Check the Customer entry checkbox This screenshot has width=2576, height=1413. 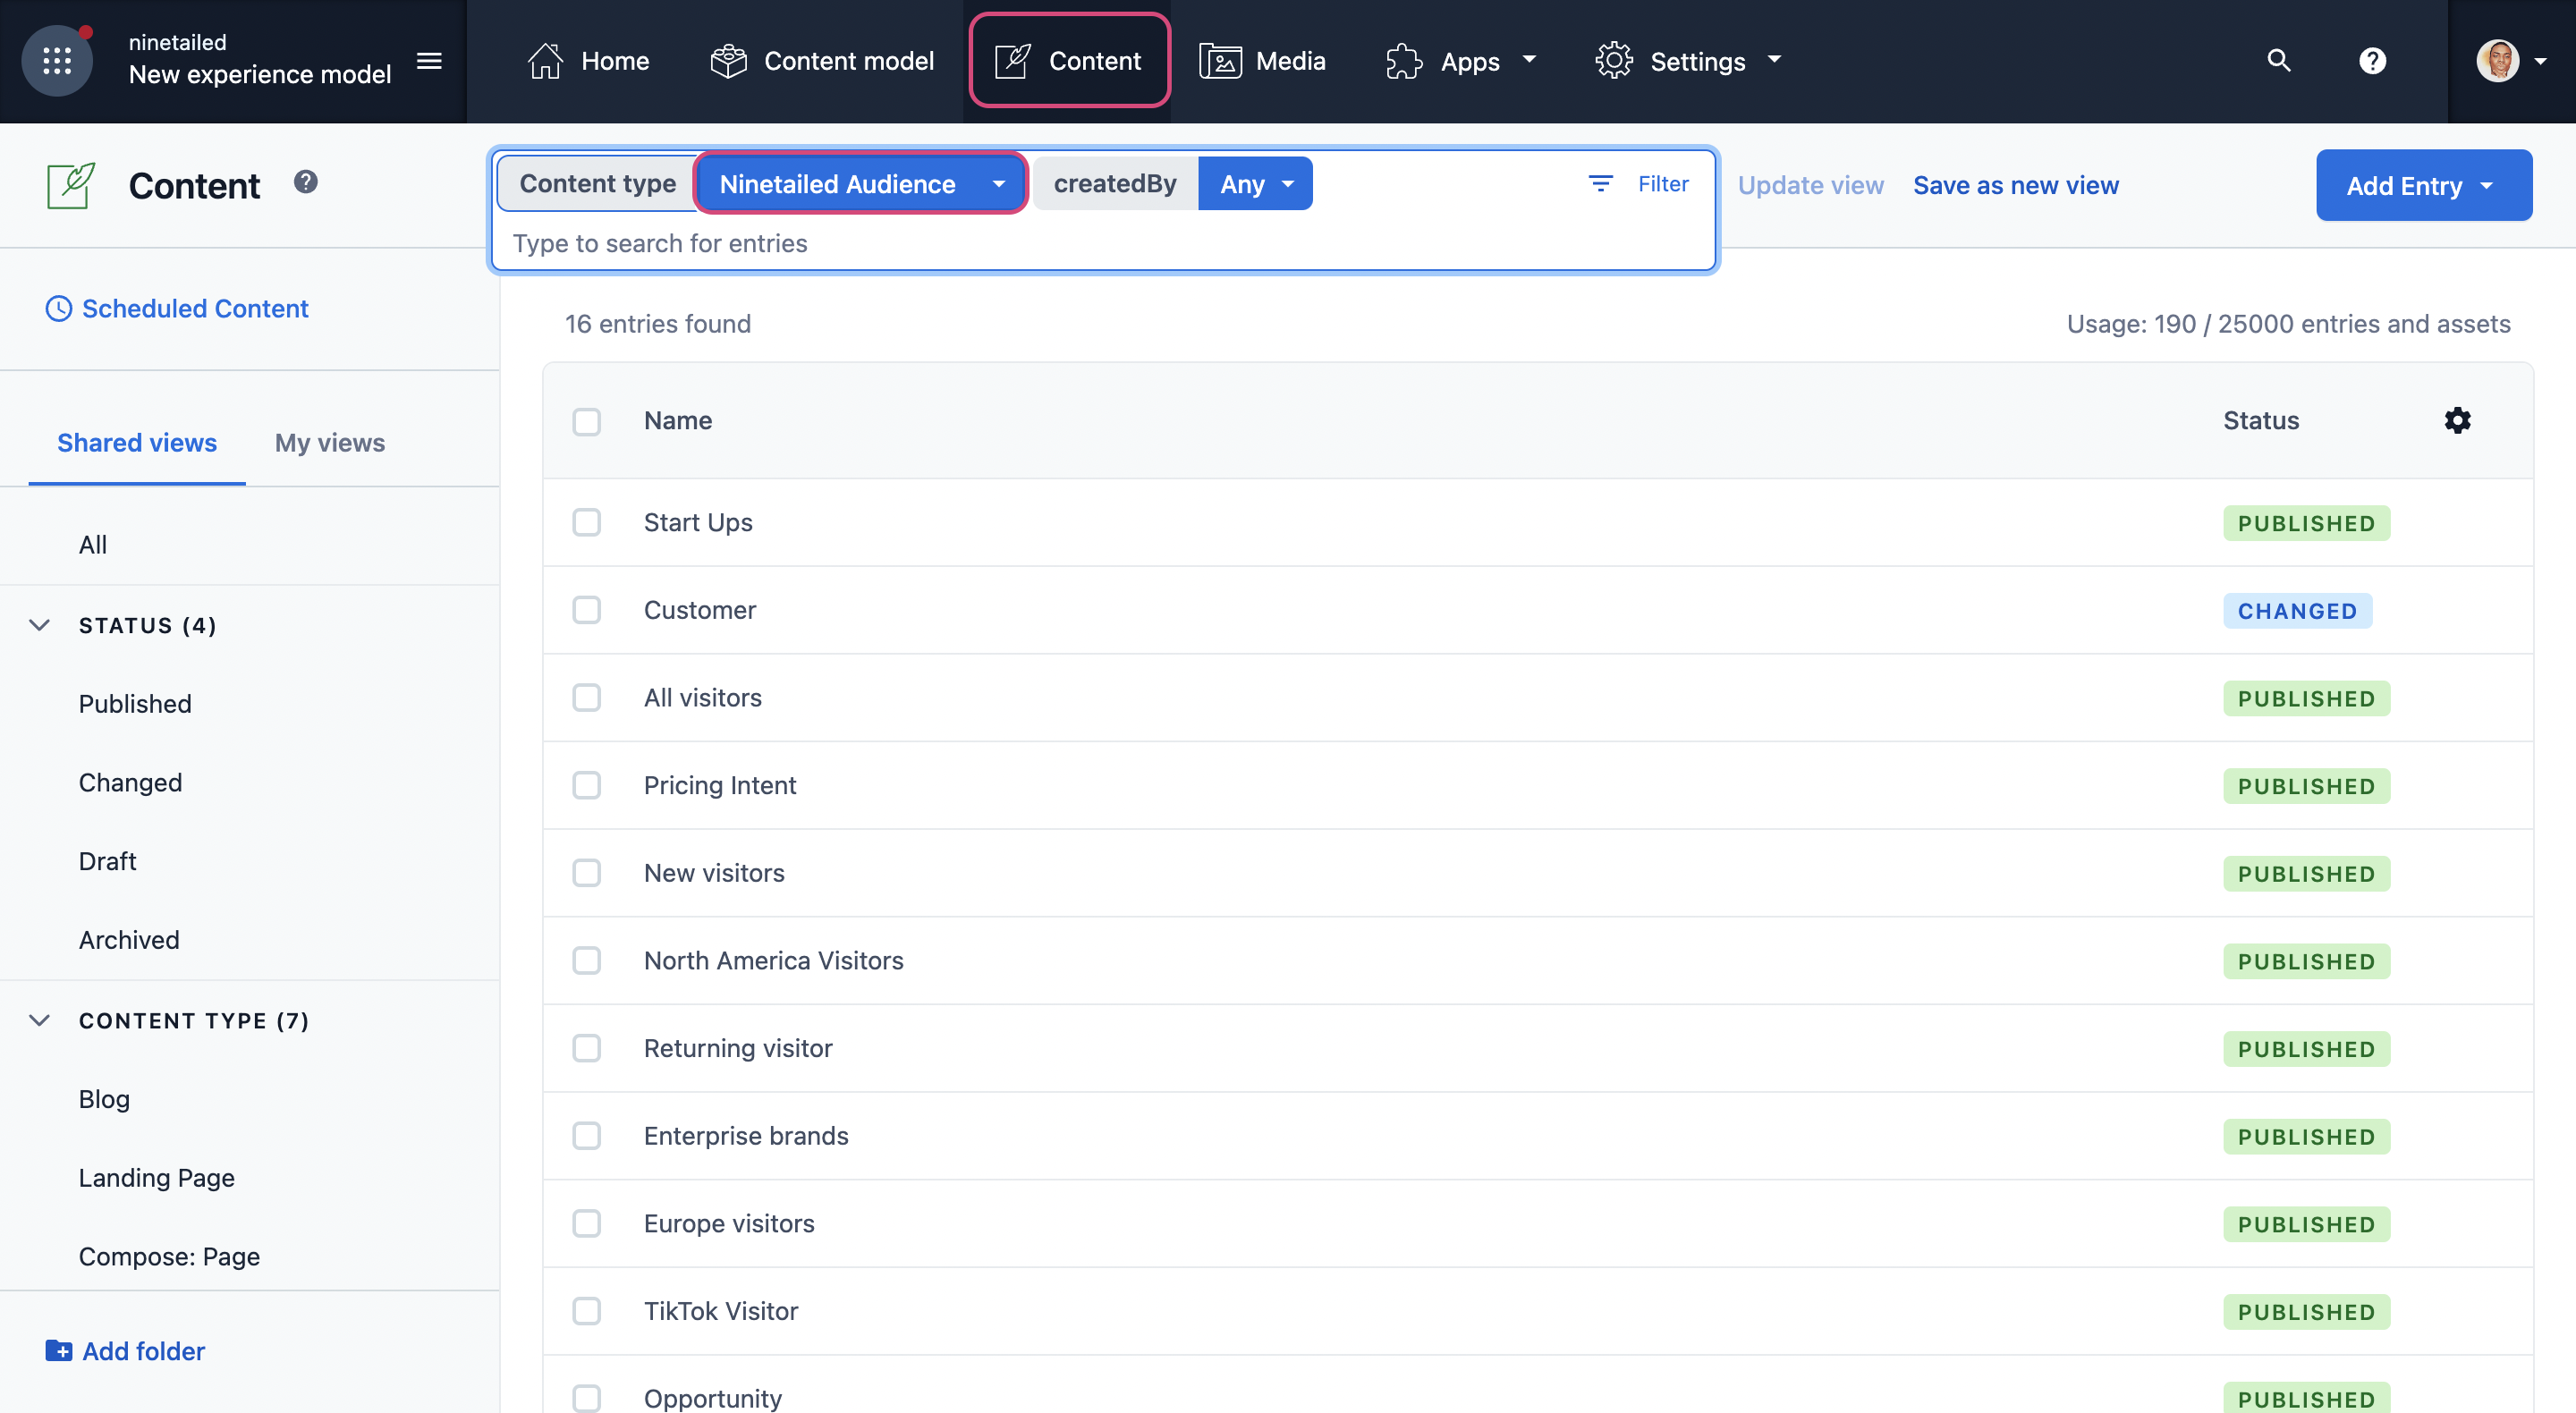coord(587,609)
